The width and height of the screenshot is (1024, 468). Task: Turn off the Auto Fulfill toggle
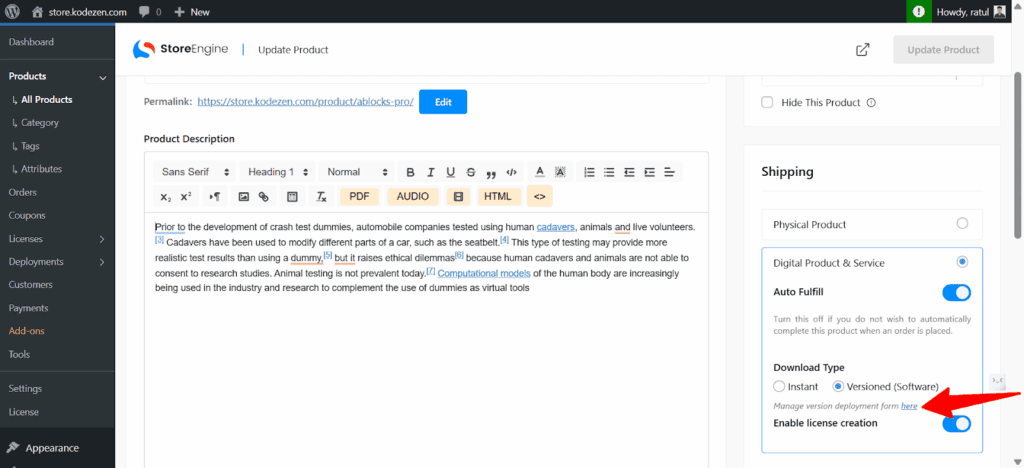pyautogui.click(x=956, y=293)
